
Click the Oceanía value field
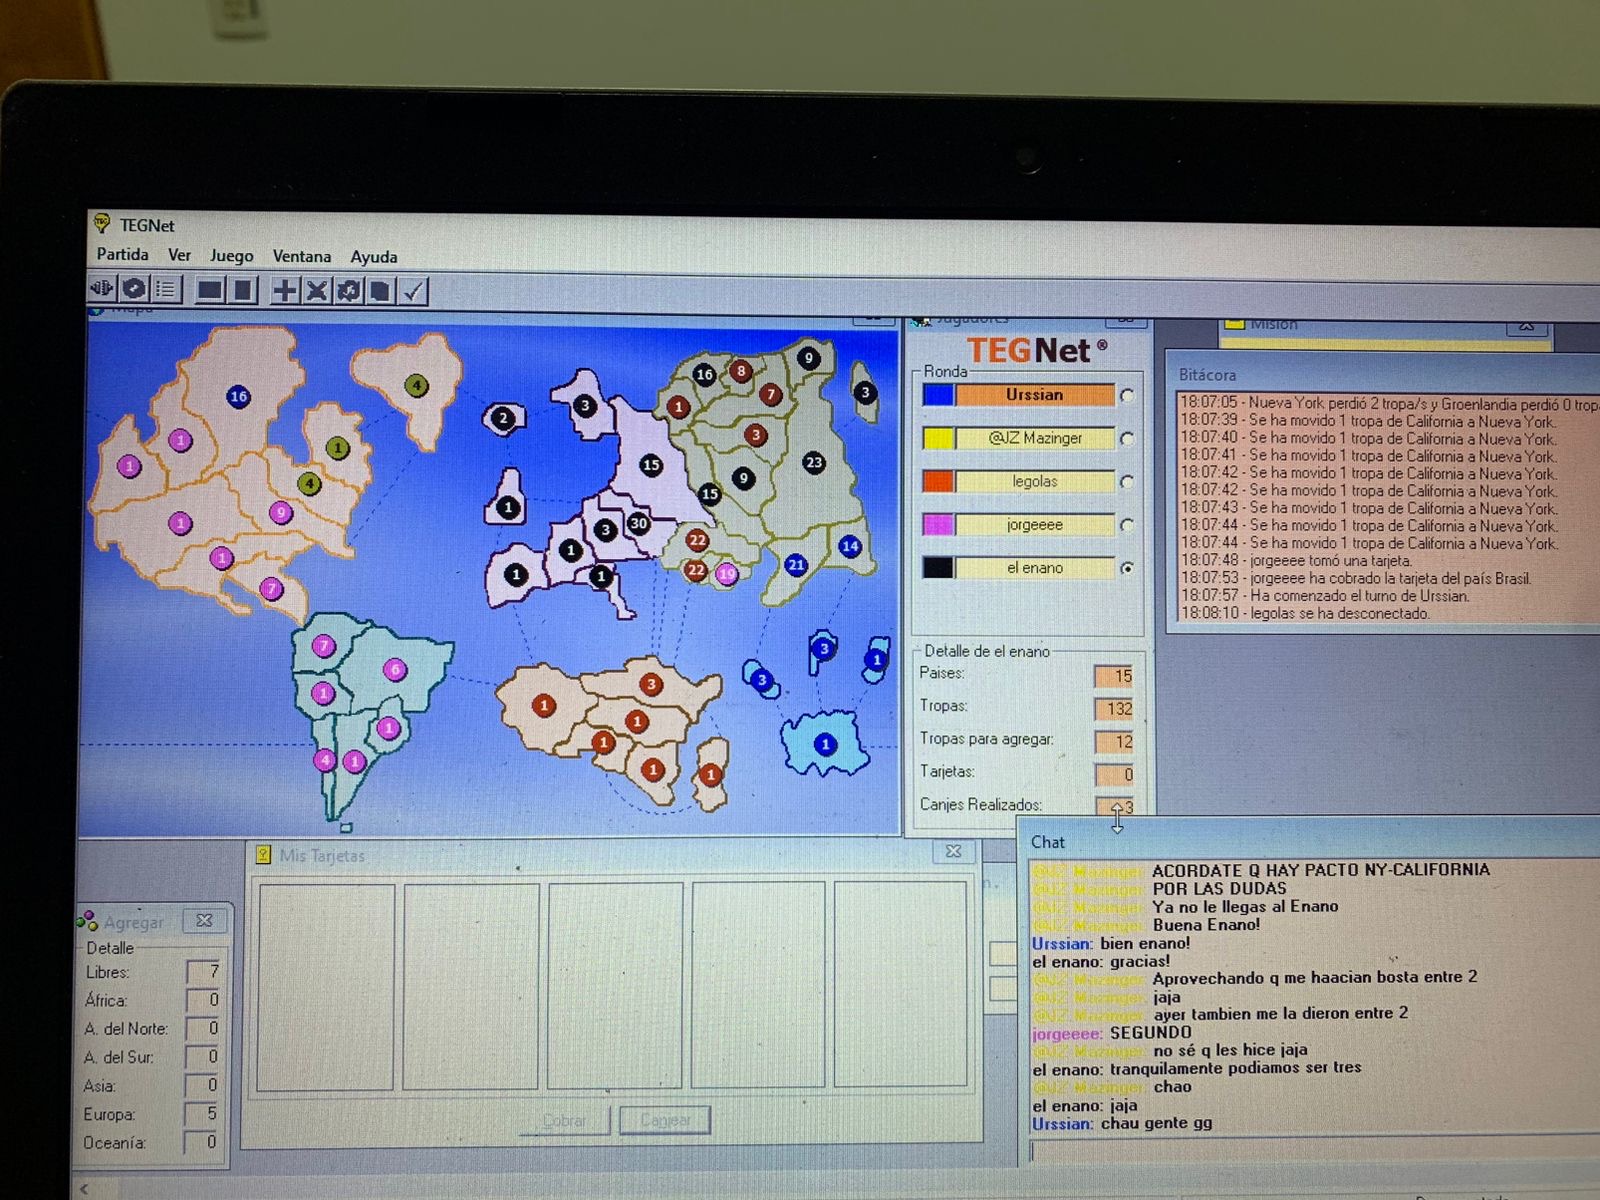click(x=203, y=1141)
